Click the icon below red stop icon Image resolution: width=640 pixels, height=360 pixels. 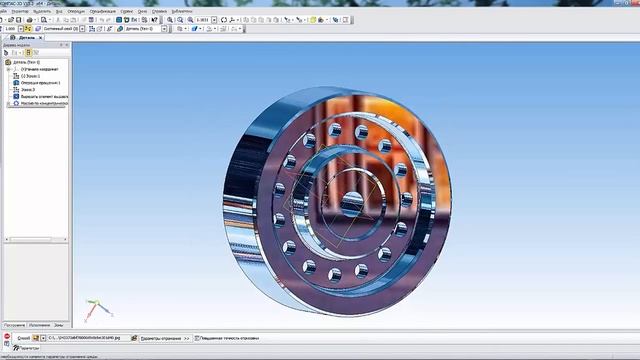[x=7, y=344]
